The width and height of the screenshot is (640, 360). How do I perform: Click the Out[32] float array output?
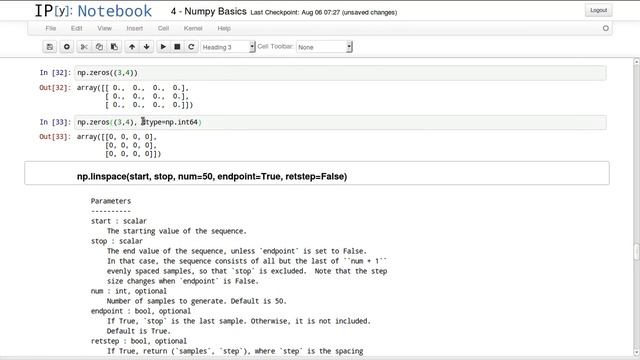click(x=135, y=96)
